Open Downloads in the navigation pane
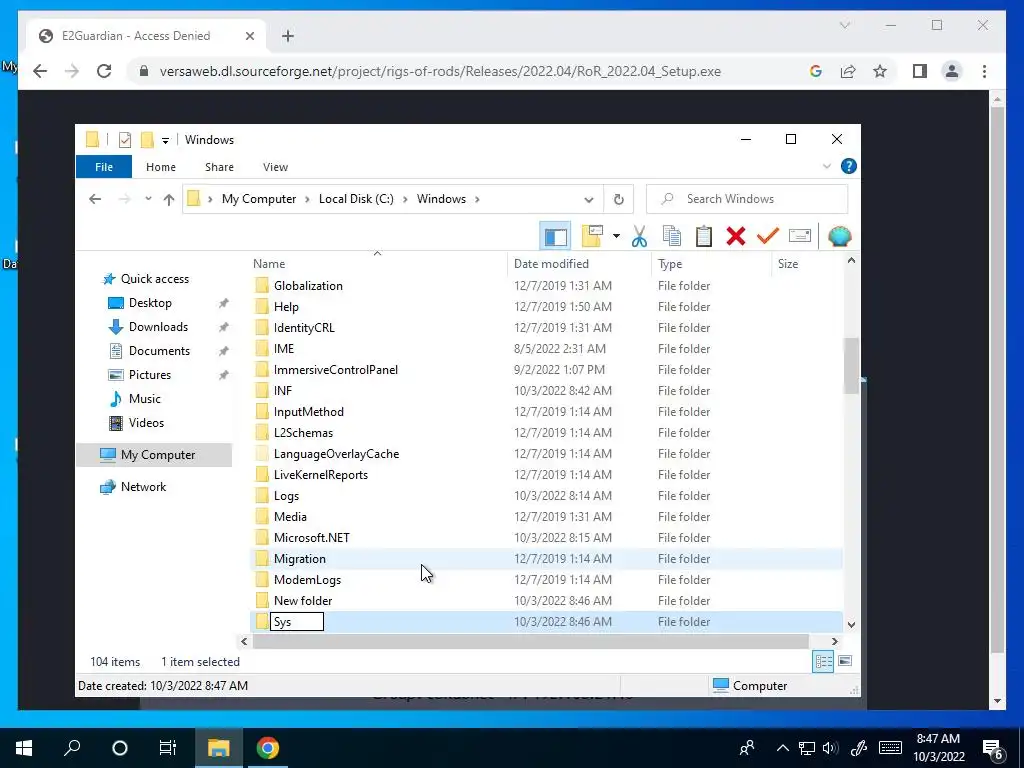 pos(158,327)
